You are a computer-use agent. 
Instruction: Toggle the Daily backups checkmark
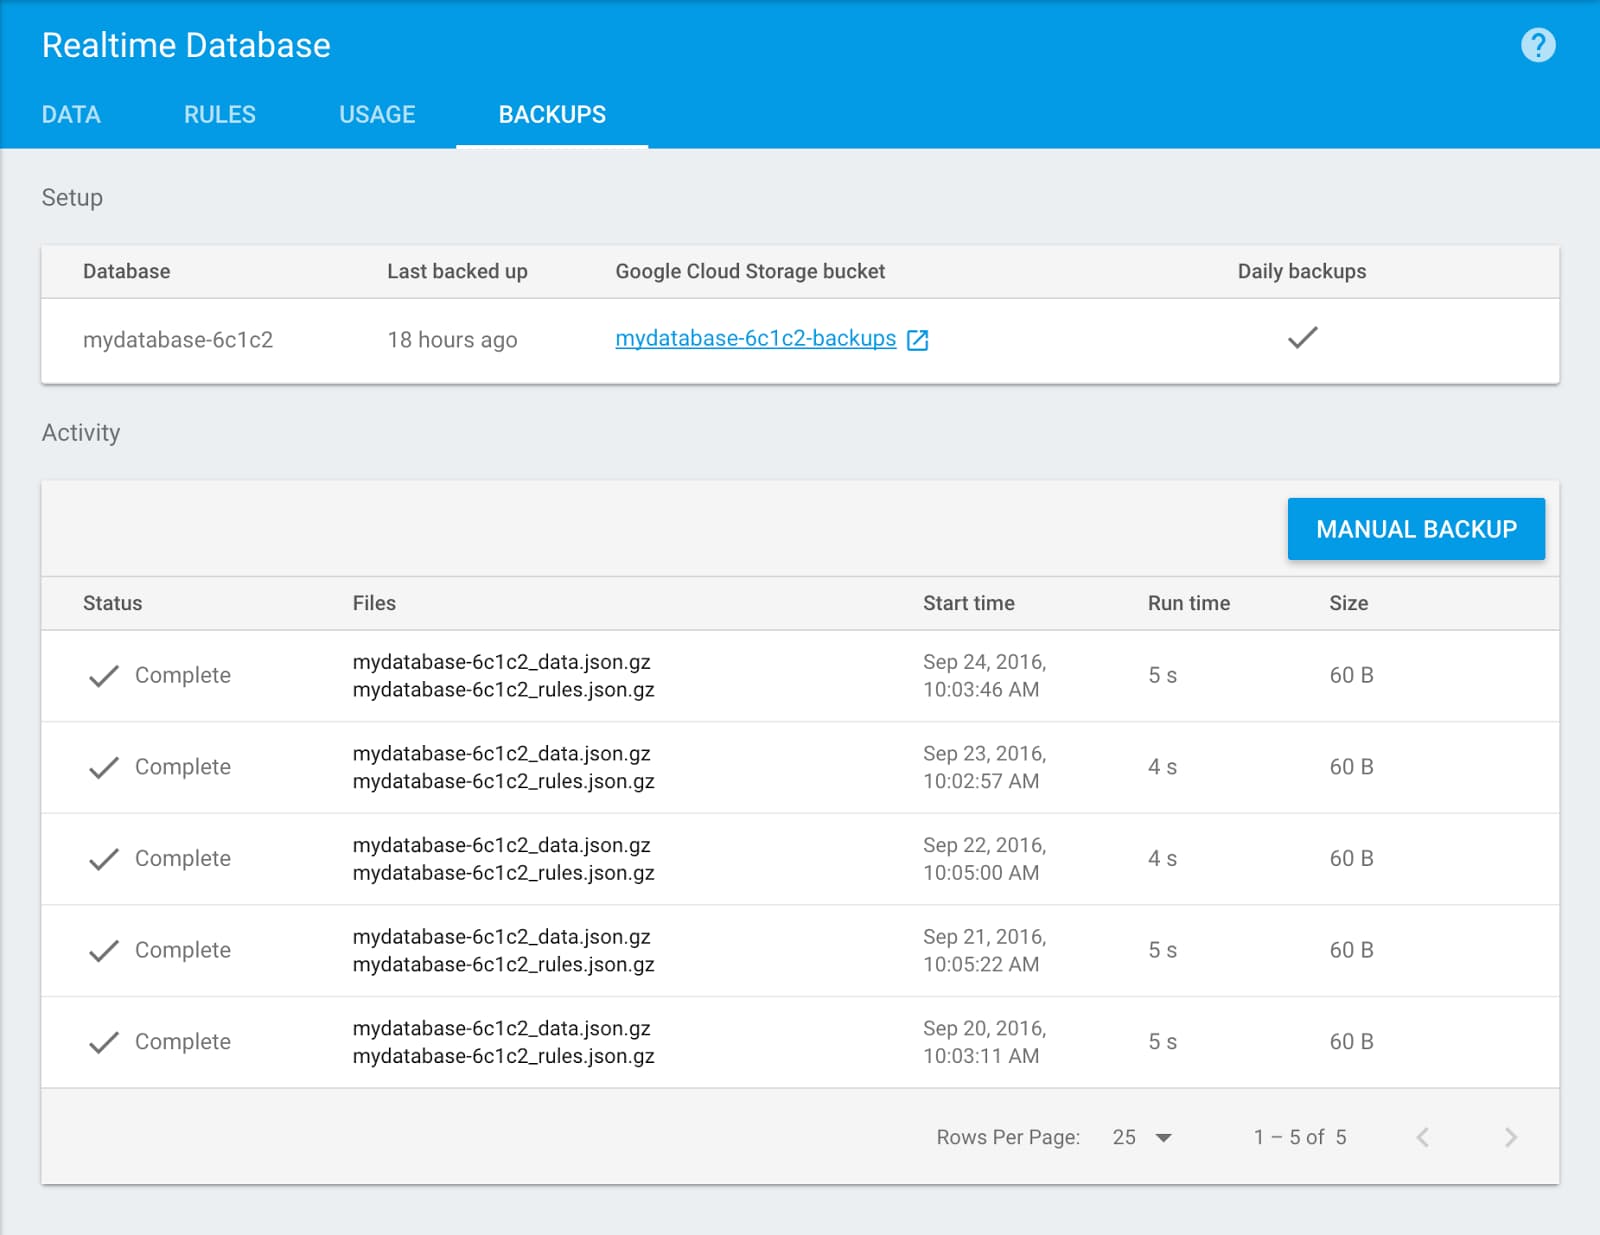point(1302,338)
